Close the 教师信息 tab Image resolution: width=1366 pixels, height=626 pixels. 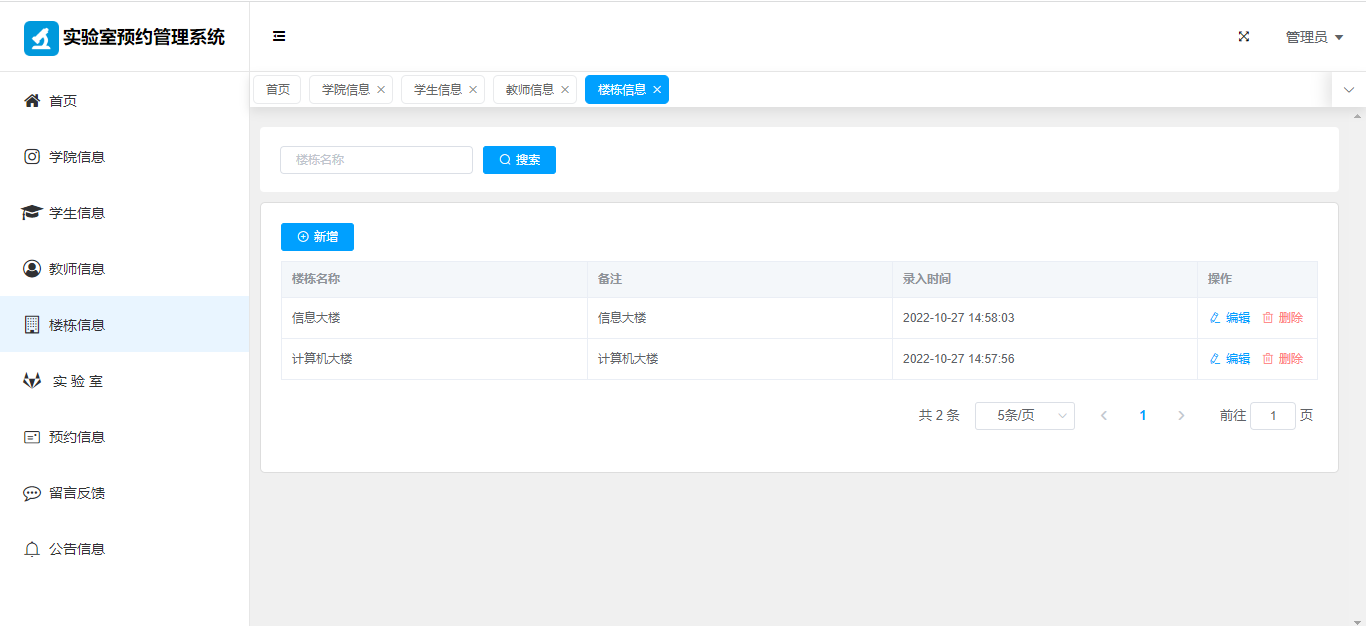pyautogui.click(x=565, y=90)
